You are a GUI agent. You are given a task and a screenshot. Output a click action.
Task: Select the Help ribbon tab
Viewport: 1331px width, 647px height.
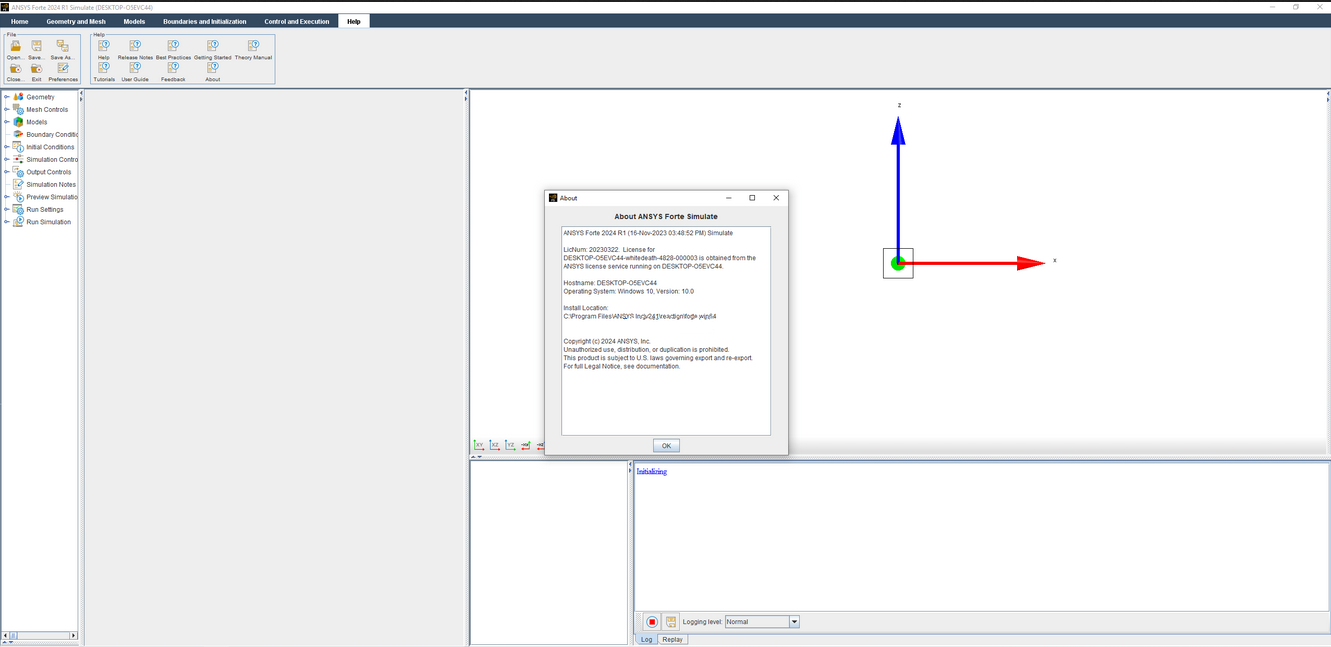click(354, 21)
